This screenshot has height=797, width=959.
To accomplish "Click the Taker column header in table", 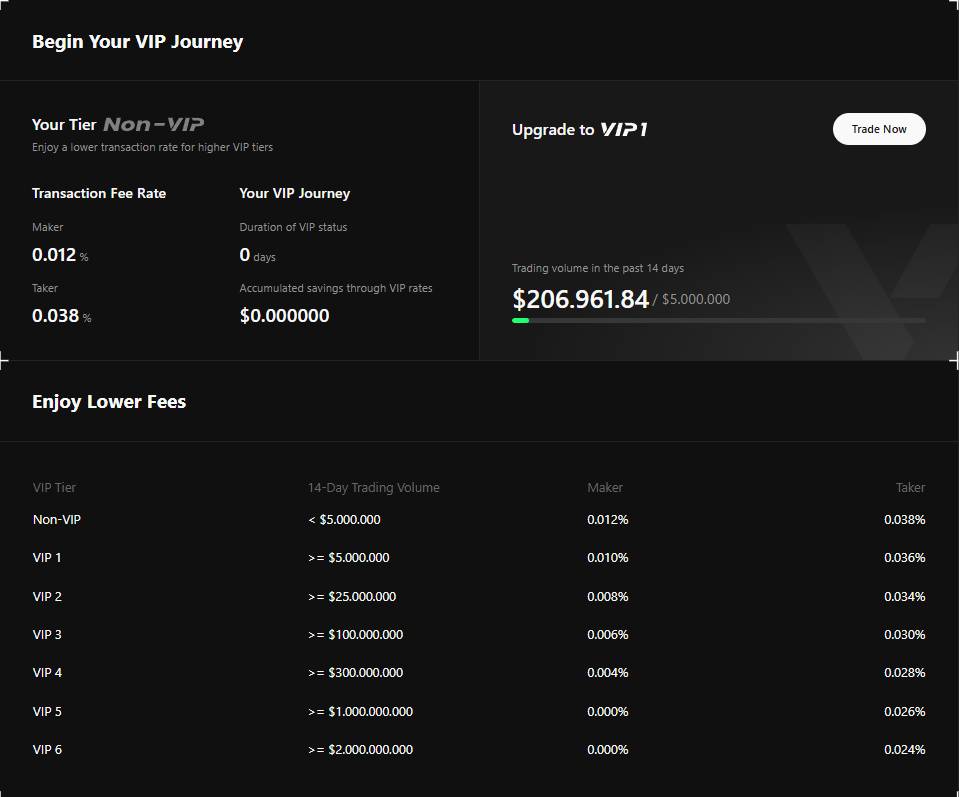I will click(x=910, y=488).
